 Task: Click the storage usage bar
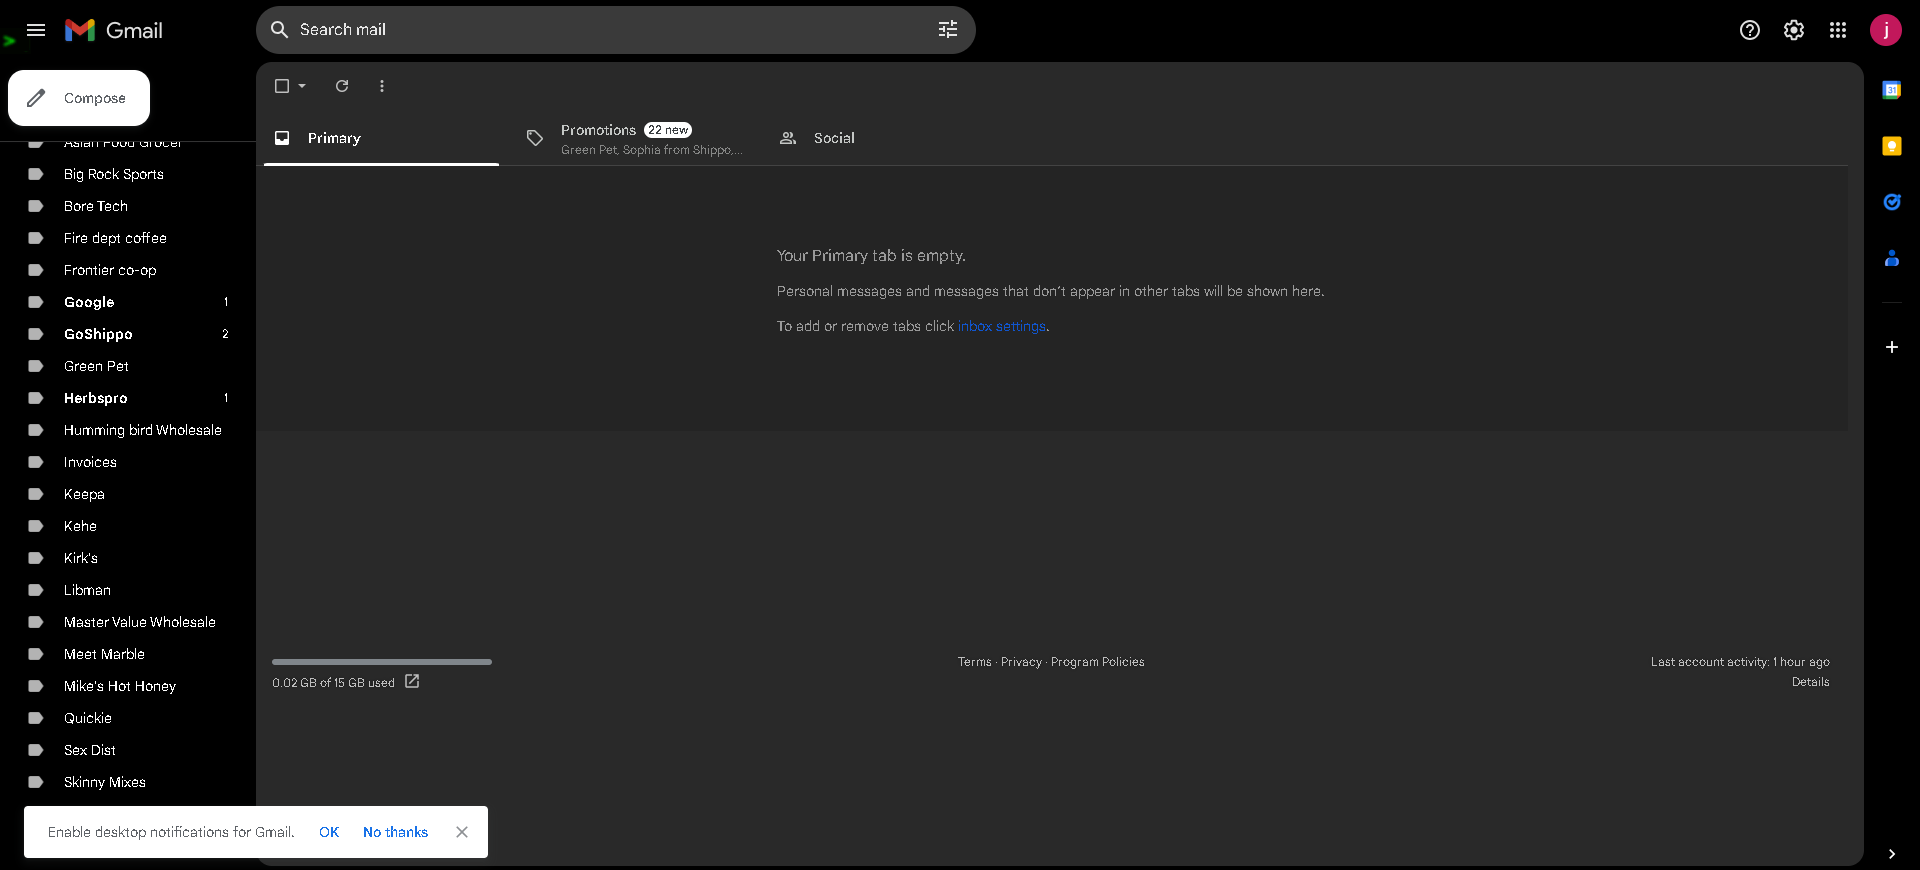pyautogui.click(x=382, y=662)
